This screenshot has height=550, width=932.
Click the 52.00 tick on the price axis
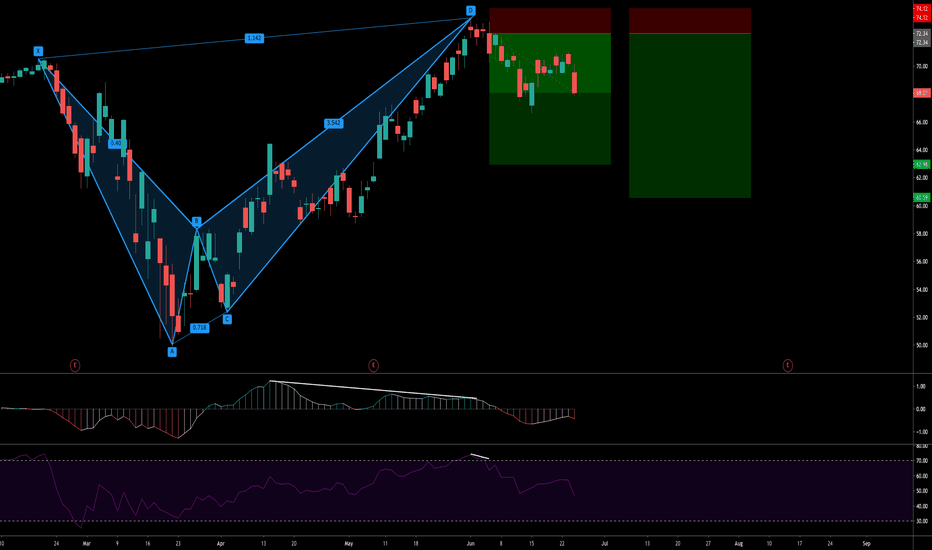[x=921, y=318]
